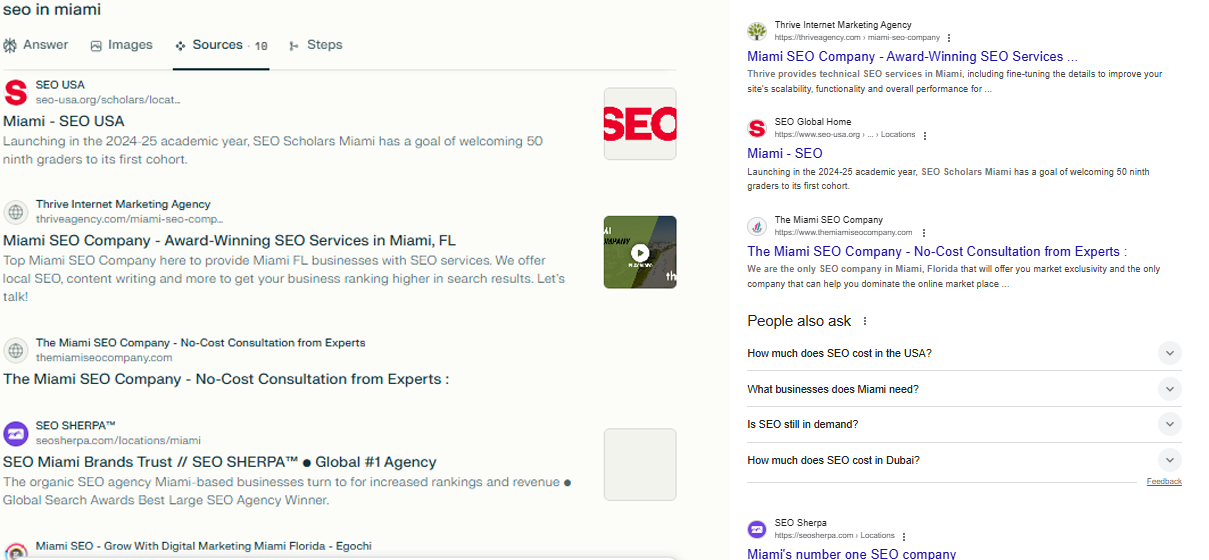Click the Feedback link under People also ask

[x=1164, y=482]
